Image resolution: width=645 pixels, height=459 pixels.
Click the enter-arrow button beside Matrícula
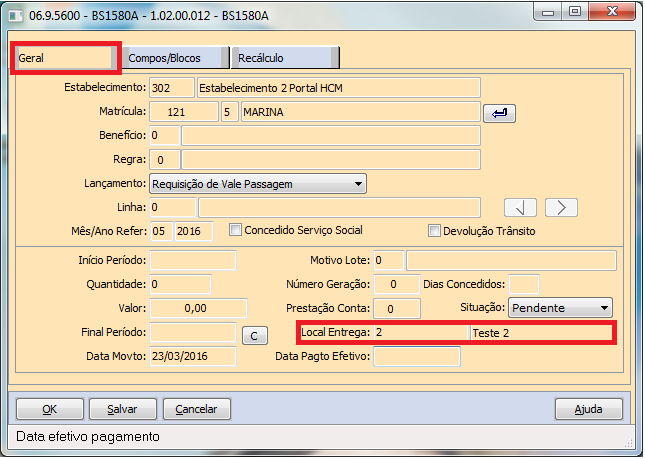click(x=499, y=113)
